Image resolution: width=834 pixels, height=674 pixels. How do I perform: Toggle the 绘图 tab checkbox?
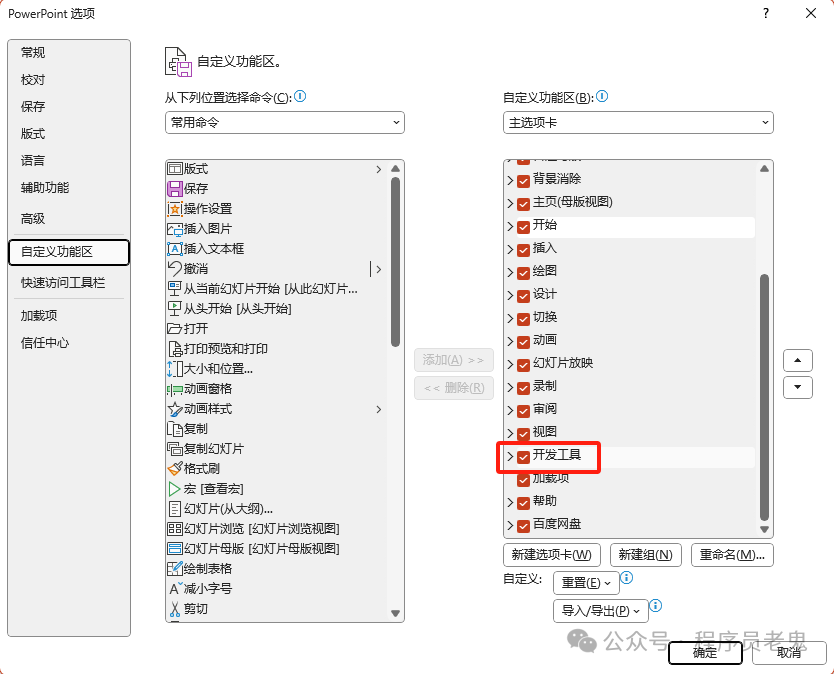pos(523,272)
